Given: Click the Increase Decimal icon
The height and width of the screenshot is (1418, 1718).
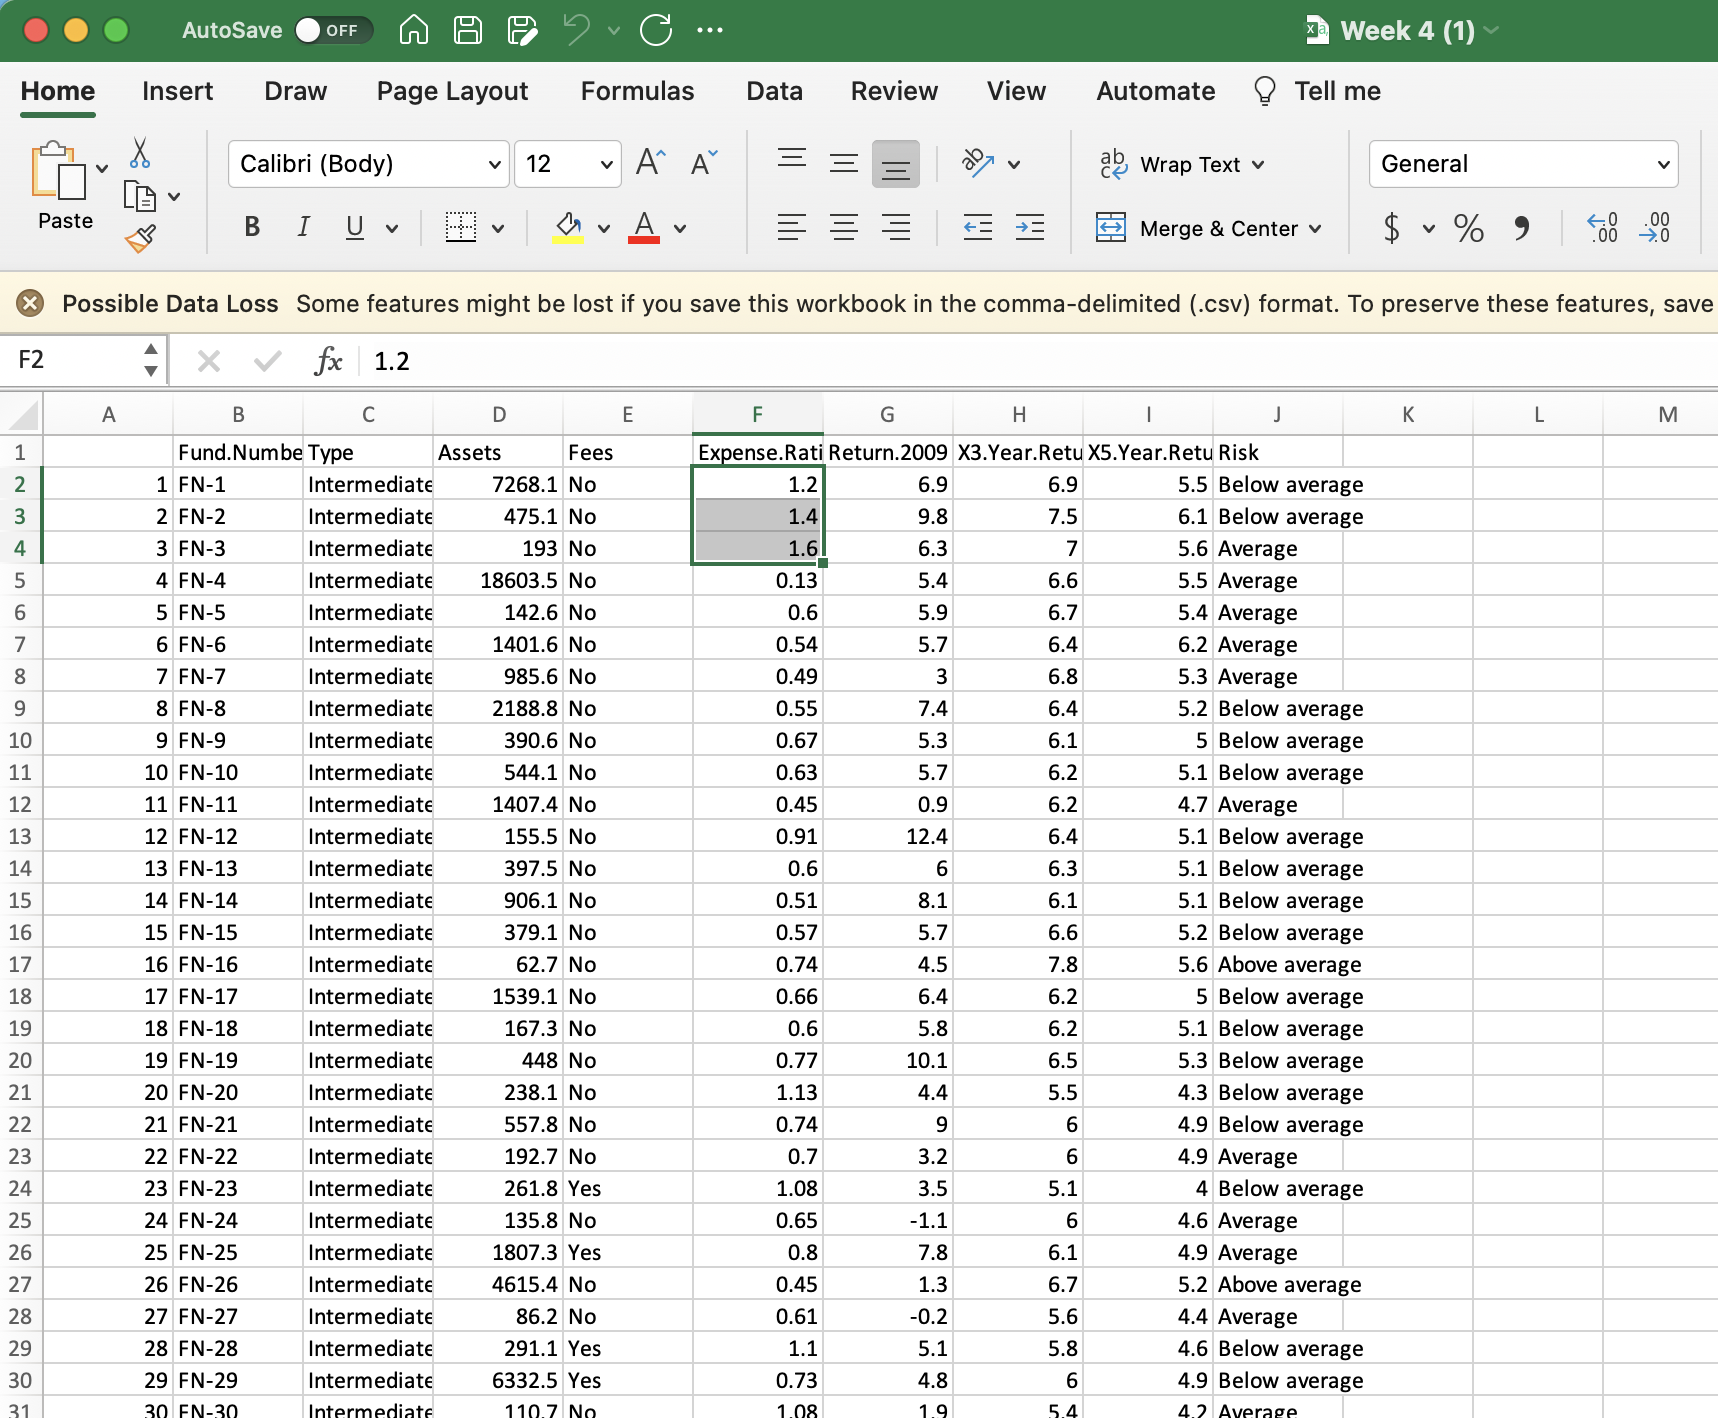Looking at the screenshot, I should click(1602, 228).
